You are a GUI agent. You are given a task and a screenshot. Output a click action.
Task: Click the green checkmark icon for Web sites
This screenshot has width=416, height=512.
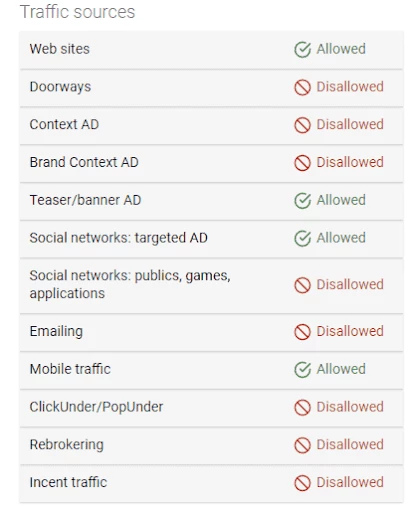[x=302, y=50]
